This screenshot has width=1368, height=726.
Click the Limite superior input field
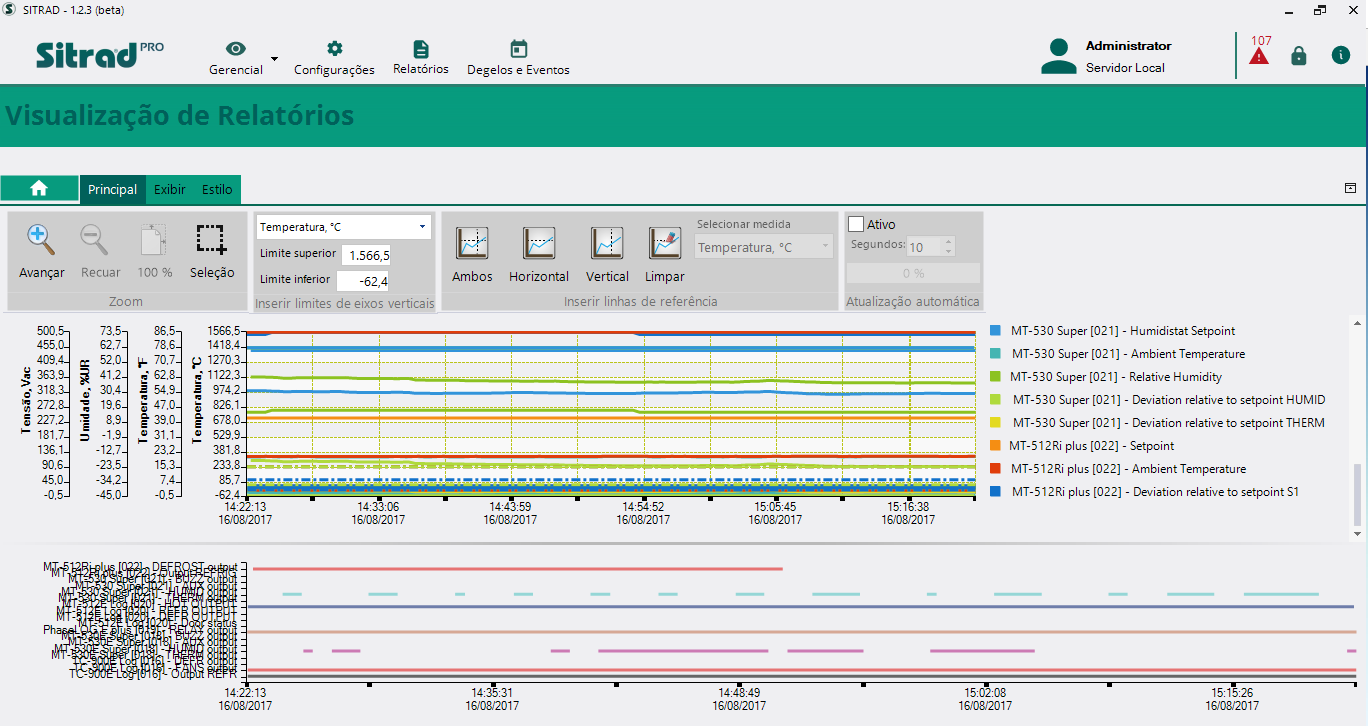(x=366, y=255)
